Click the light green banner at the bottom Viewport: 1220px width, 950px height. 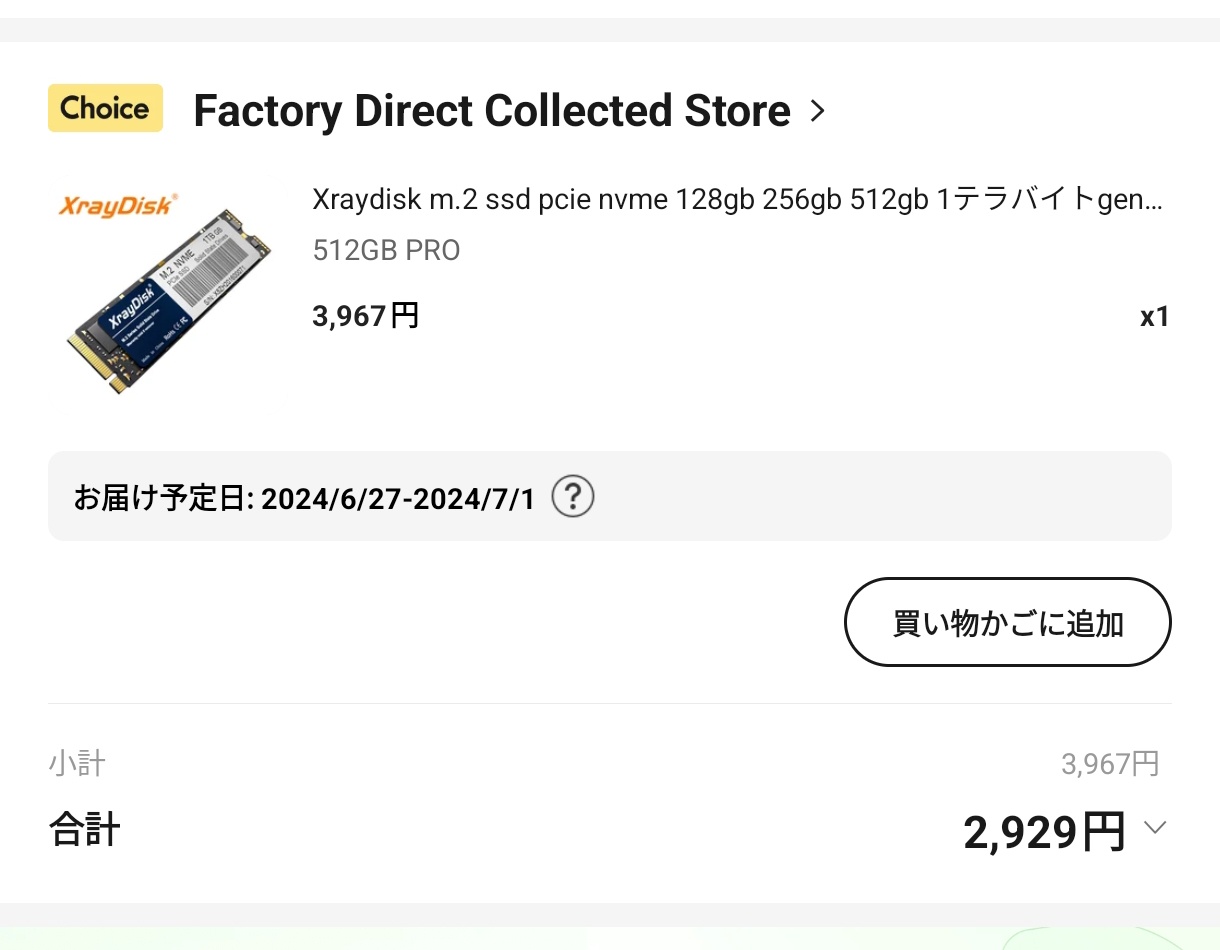[610, 938]
